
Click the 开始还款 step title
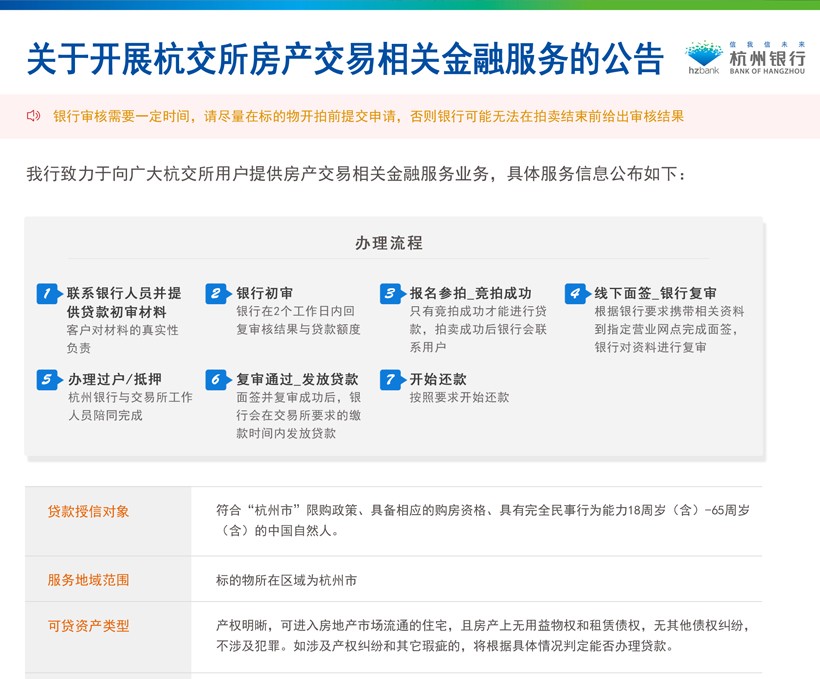[x=438, y=380]
